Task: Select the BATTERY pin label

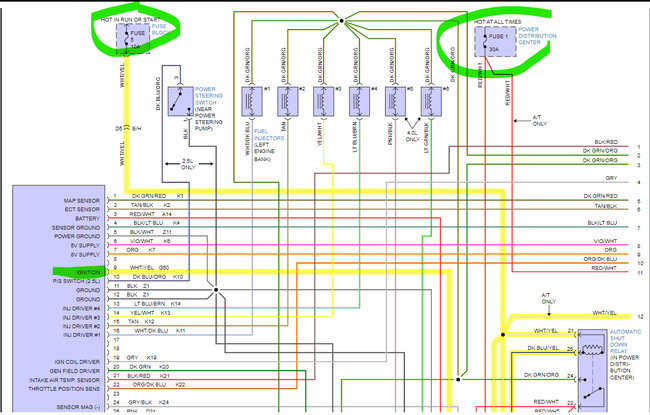Action: (x=87, y=218)
